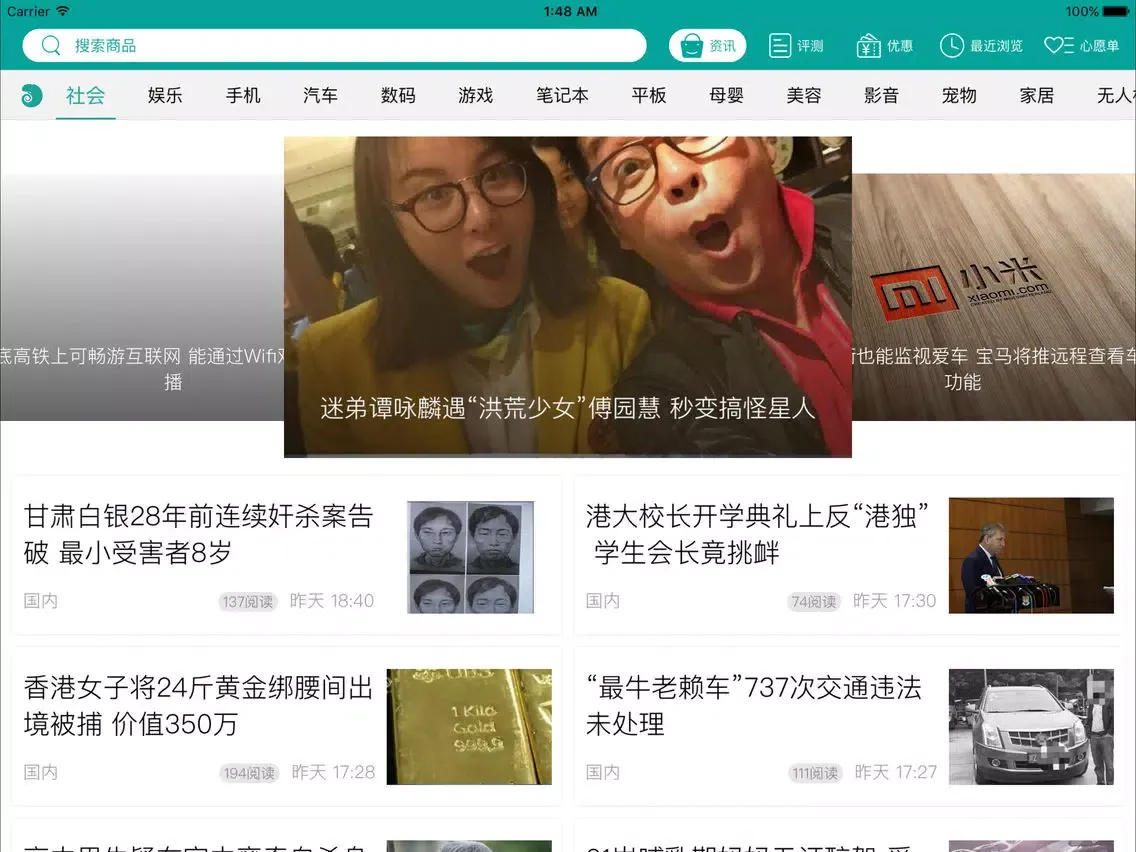Switch to the 平板 tab
Image resolution: width=1136 pixels, height=852 pixels.
click(648, 95)
